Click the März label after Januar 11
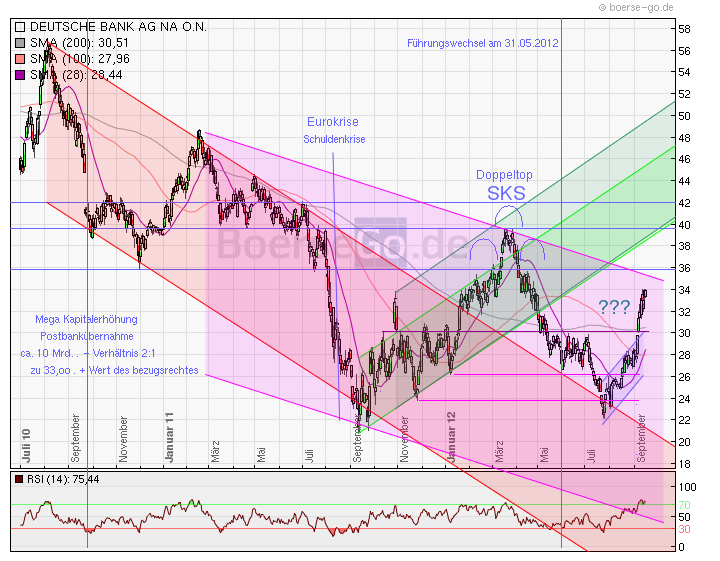 (215, 452)
